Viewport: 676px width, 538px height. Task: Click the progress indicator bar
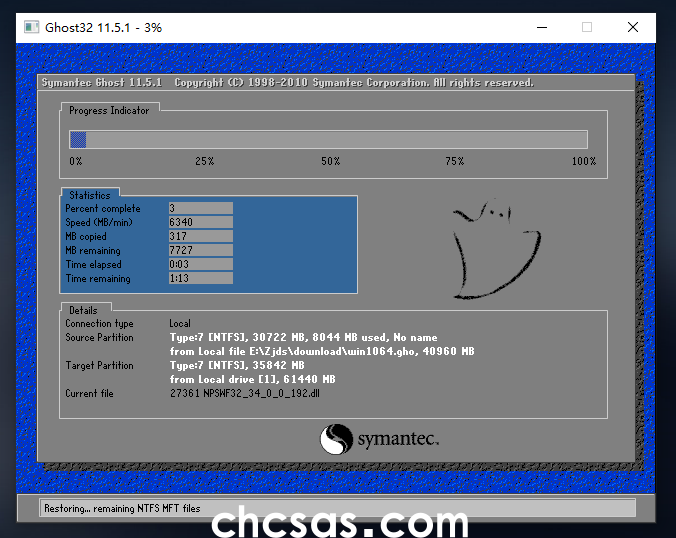[x=328, y=140]
